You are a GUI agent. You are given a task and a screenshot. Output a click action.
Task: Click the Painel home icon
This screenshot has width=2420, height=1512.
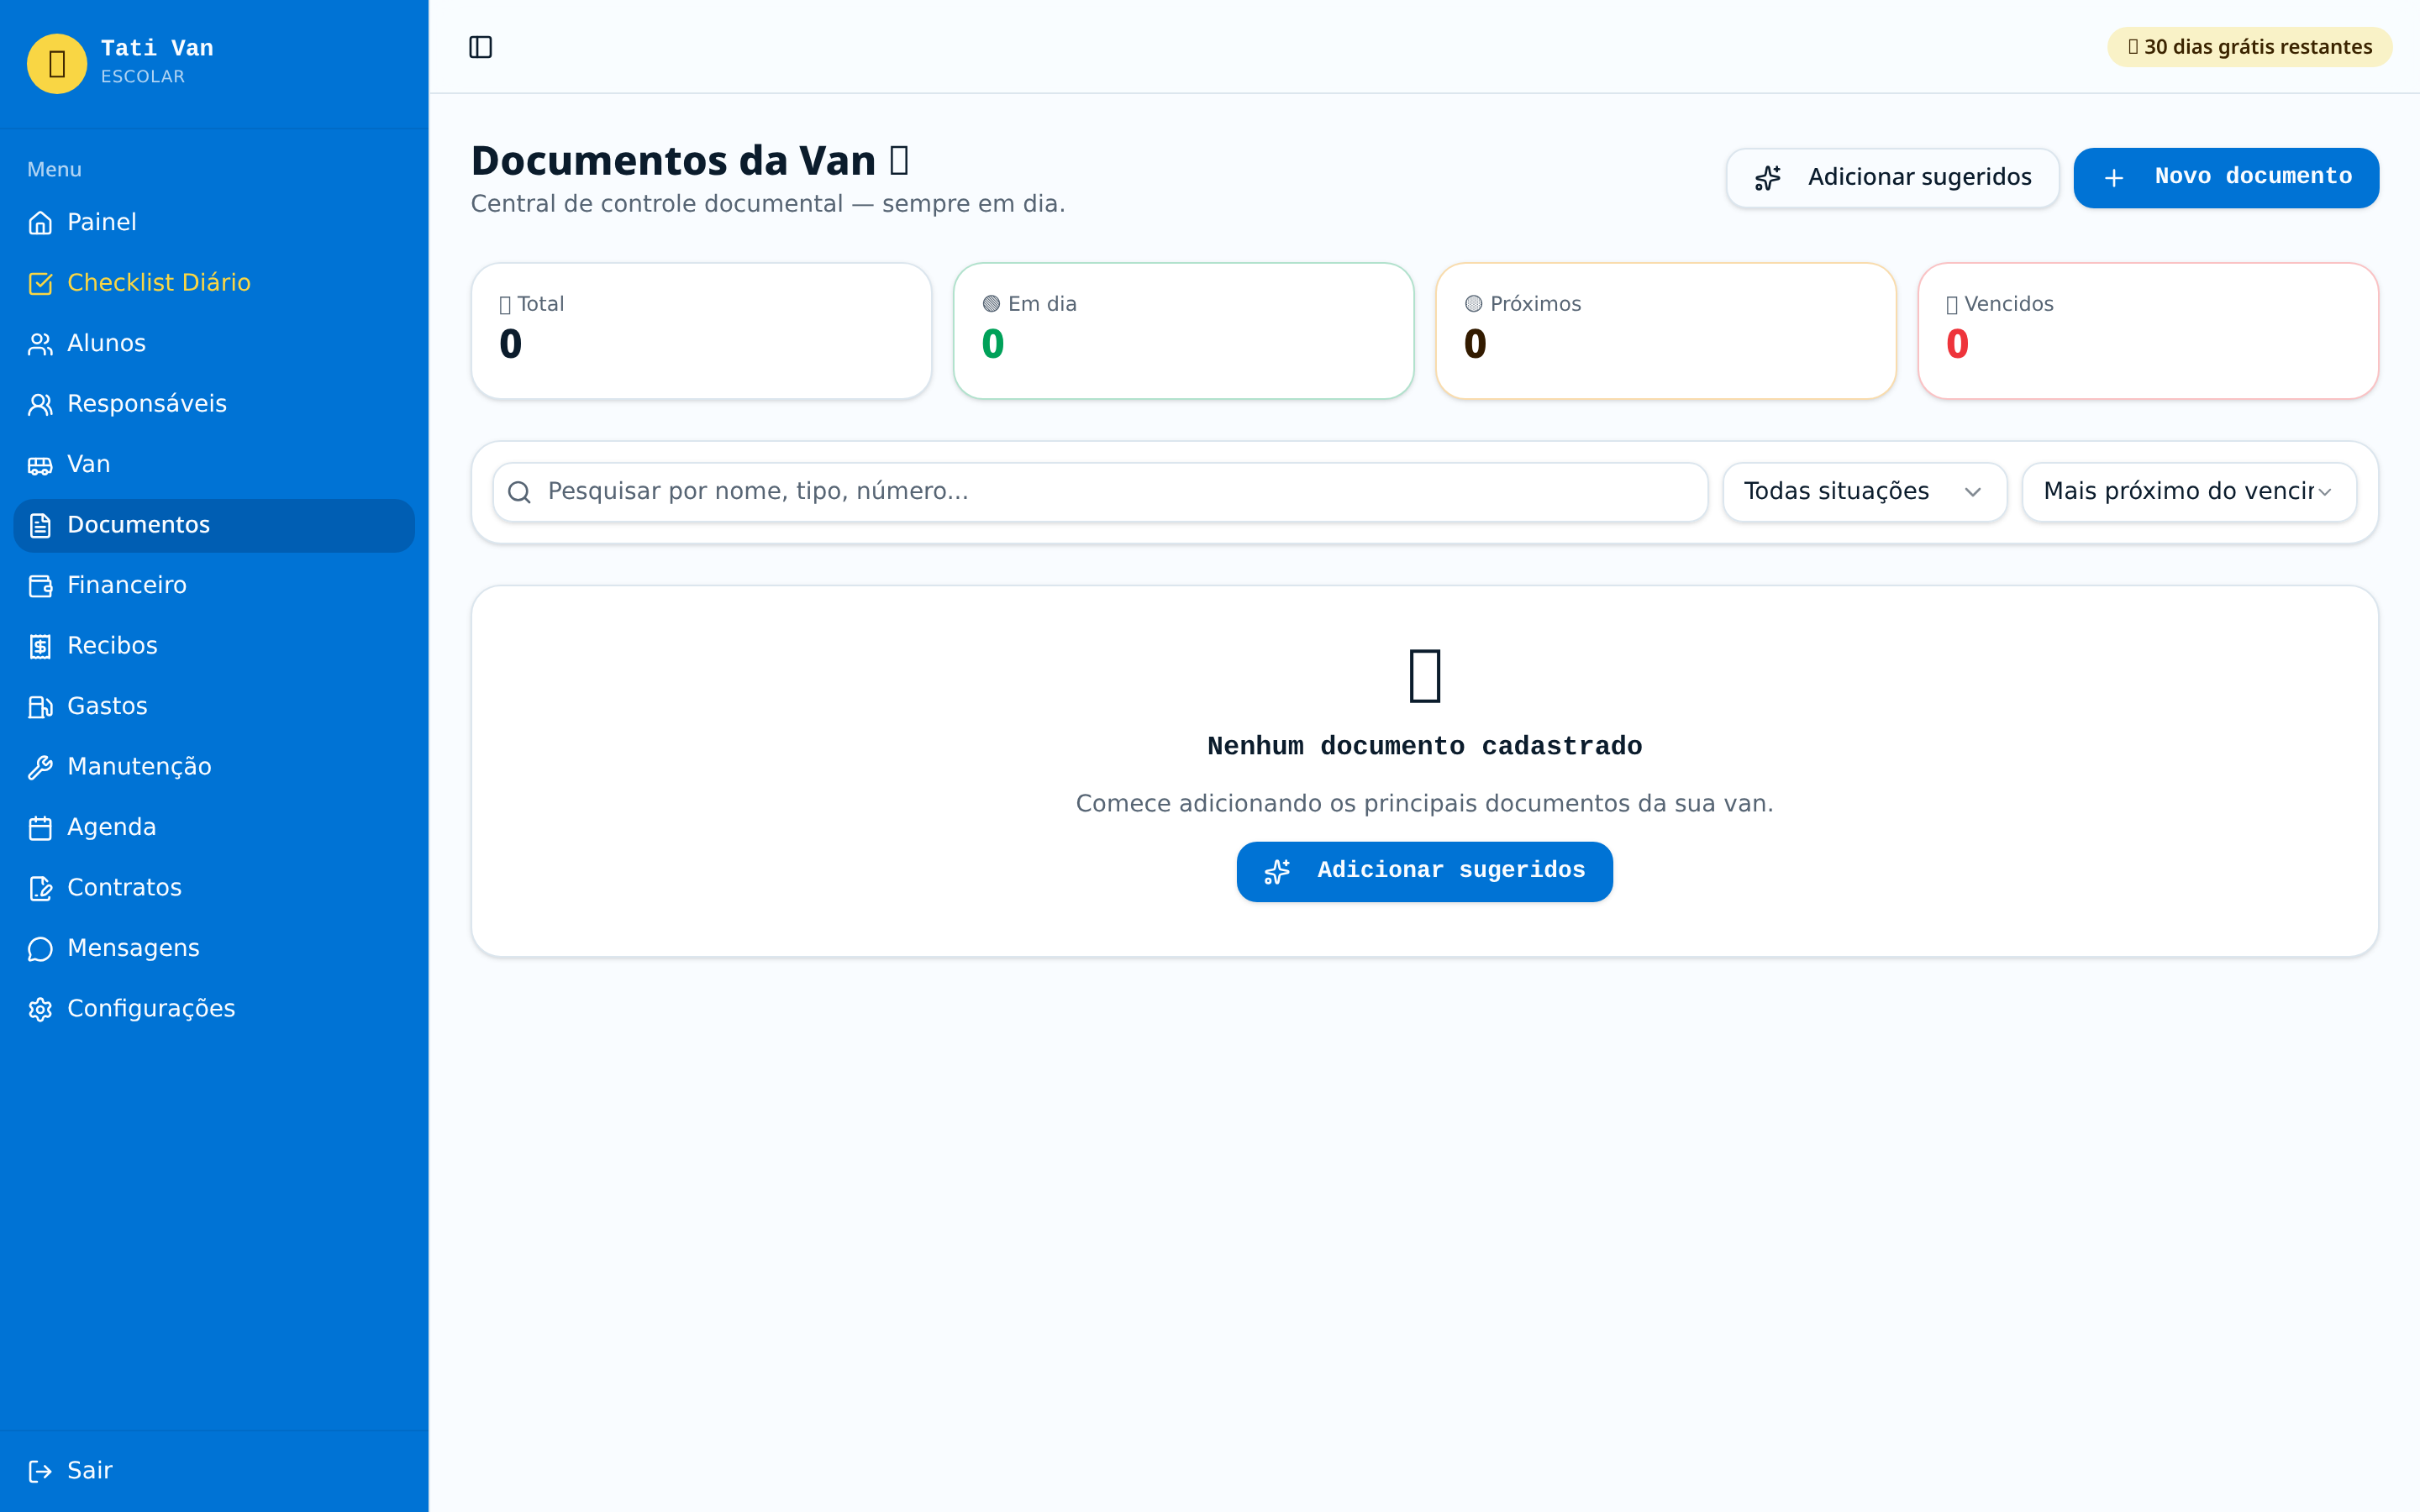tap(40, 223)
